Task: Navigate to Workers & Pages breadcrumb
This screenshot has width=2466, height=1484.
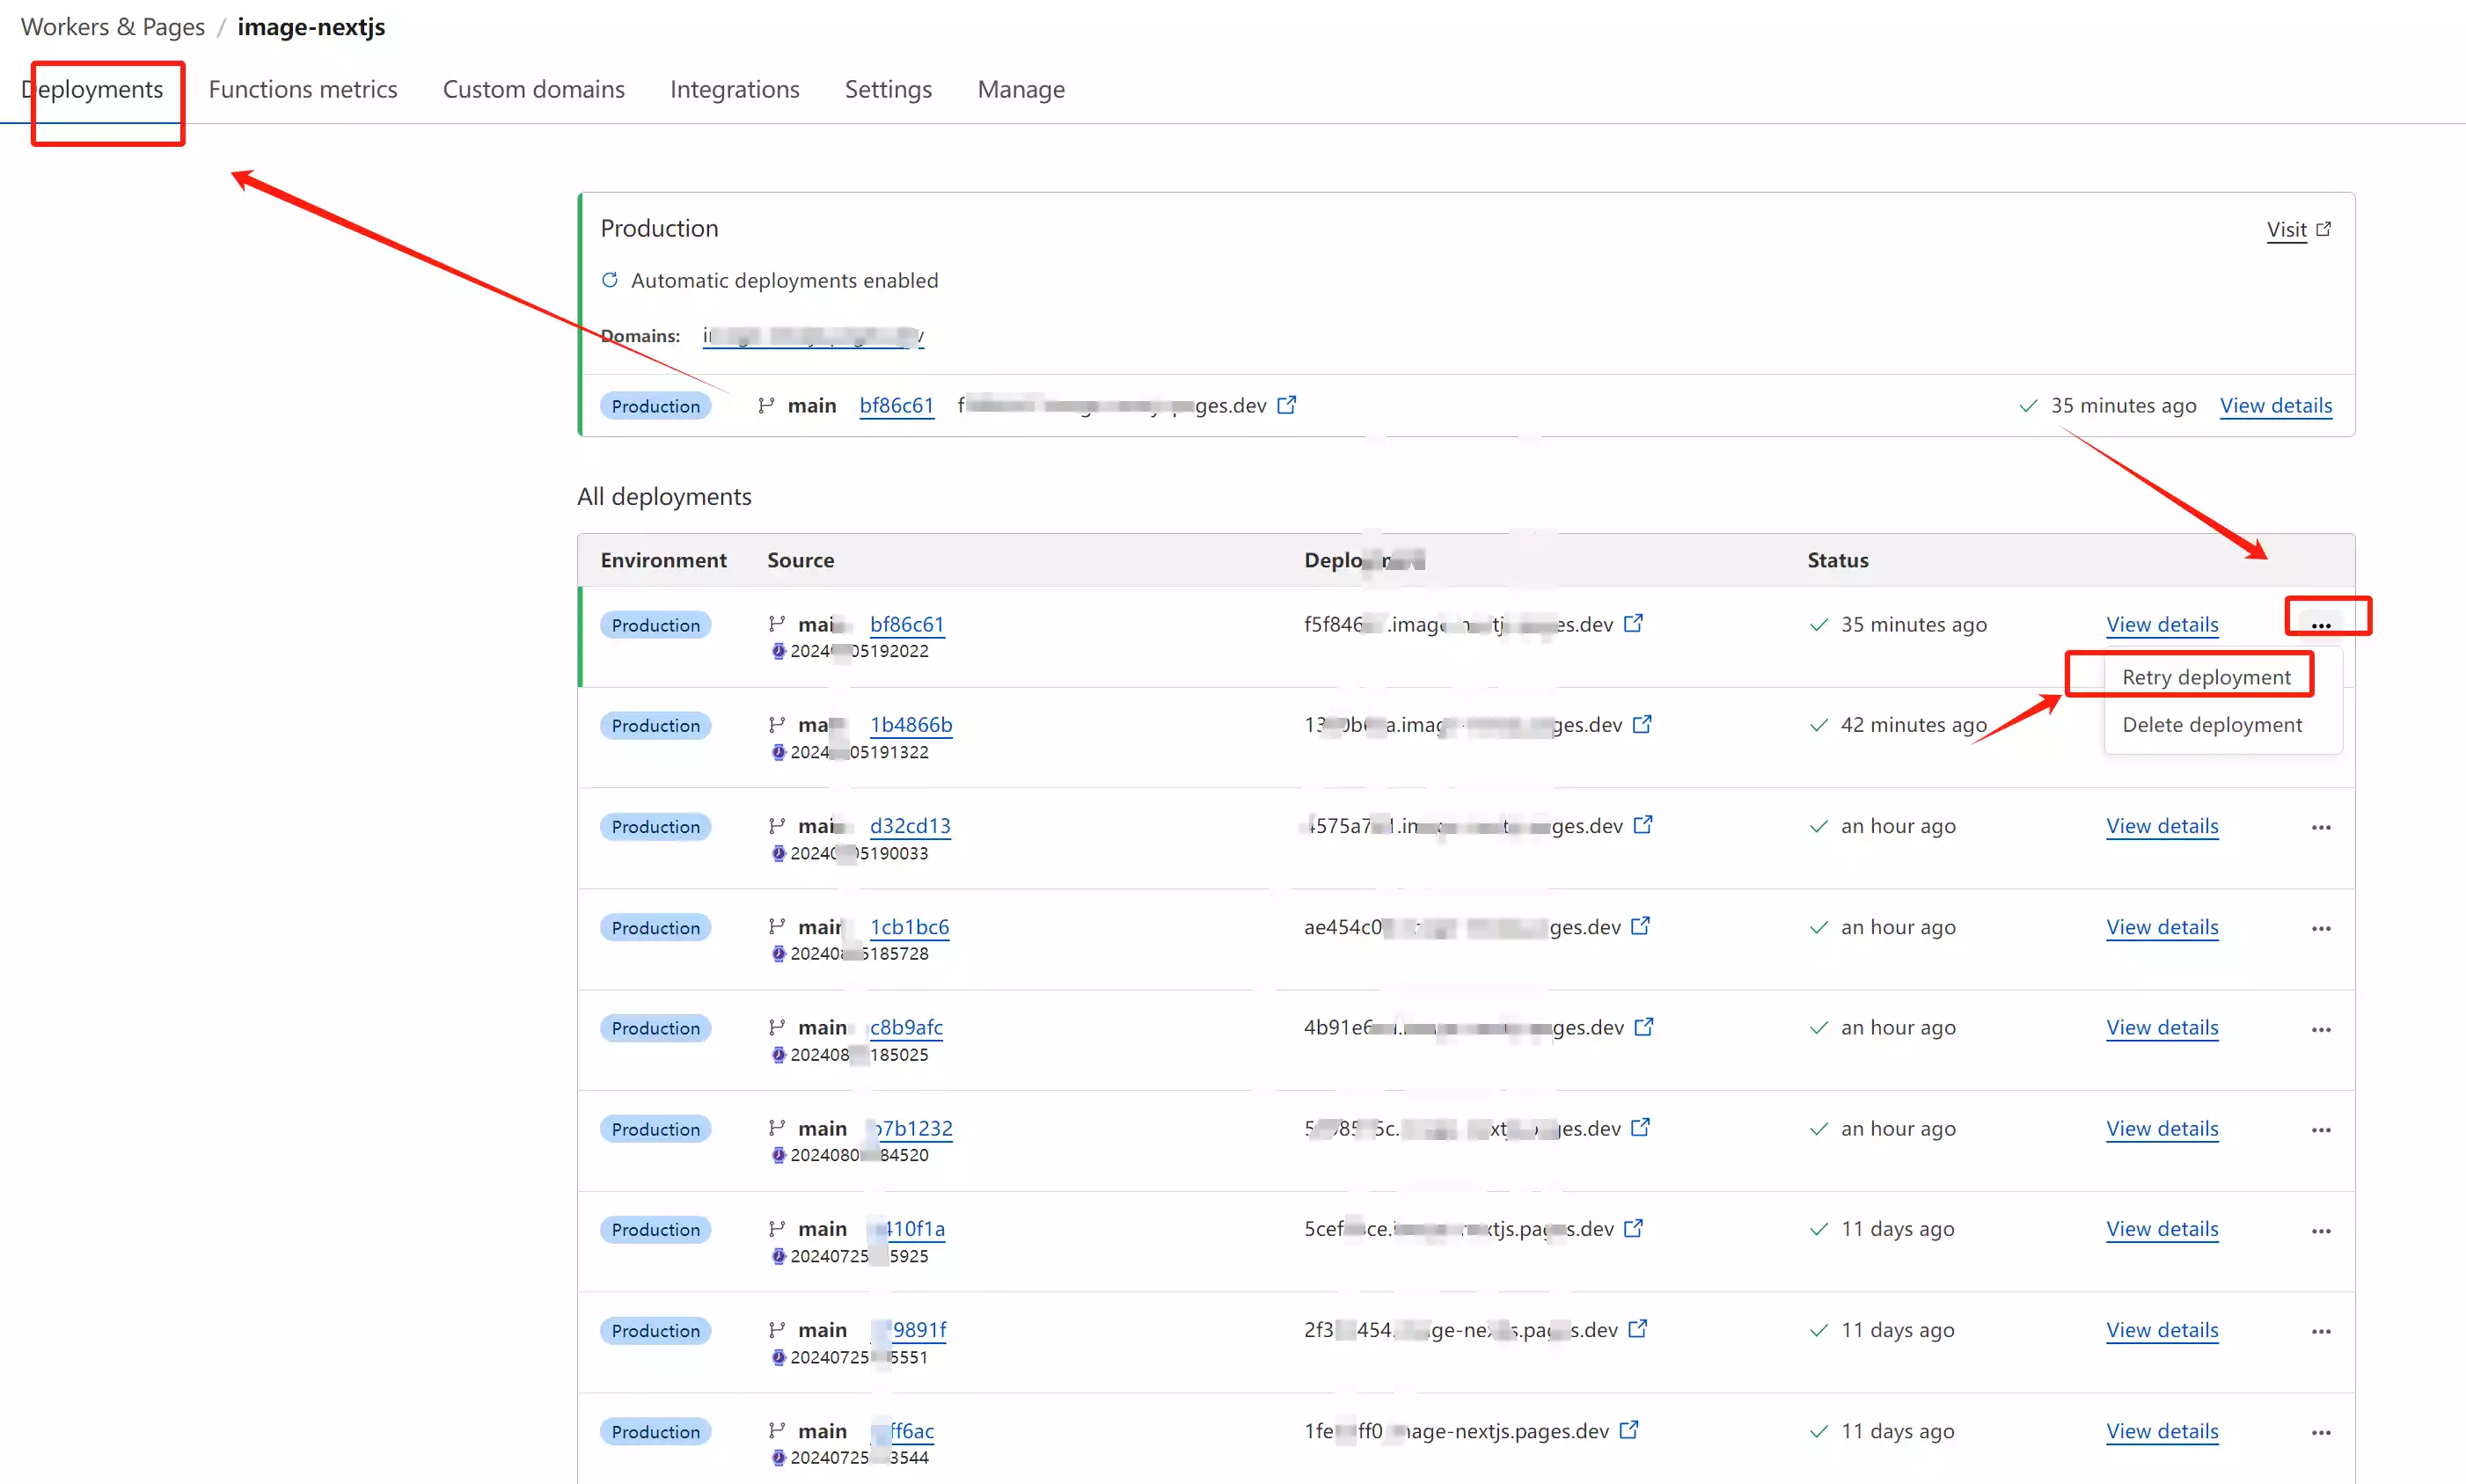Action: [x=112, y=27]
